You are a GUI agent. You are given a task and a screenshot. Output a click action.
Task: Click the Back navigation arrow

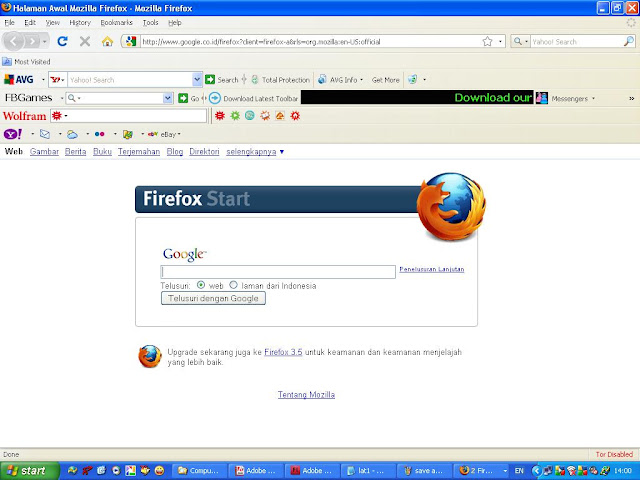(14, 41)
